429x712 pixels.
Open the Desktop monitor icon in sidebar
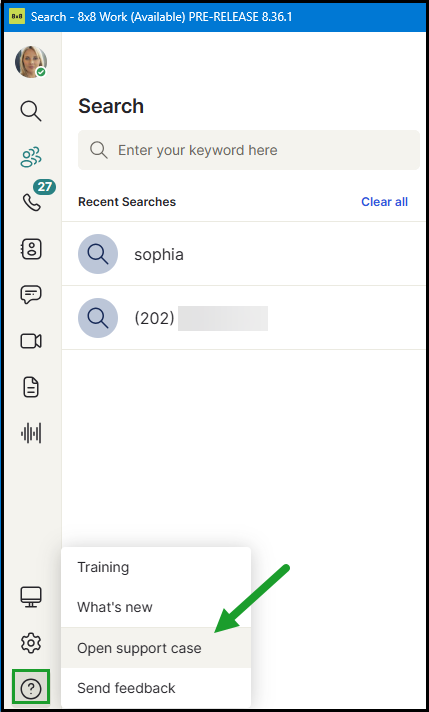(31, 597)
